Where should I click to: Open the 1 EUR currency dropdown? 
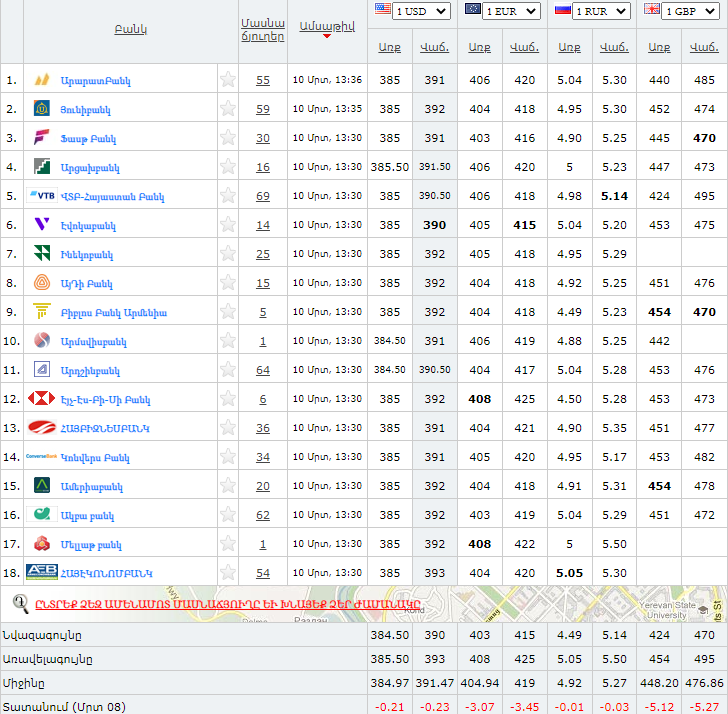point(511,11)
